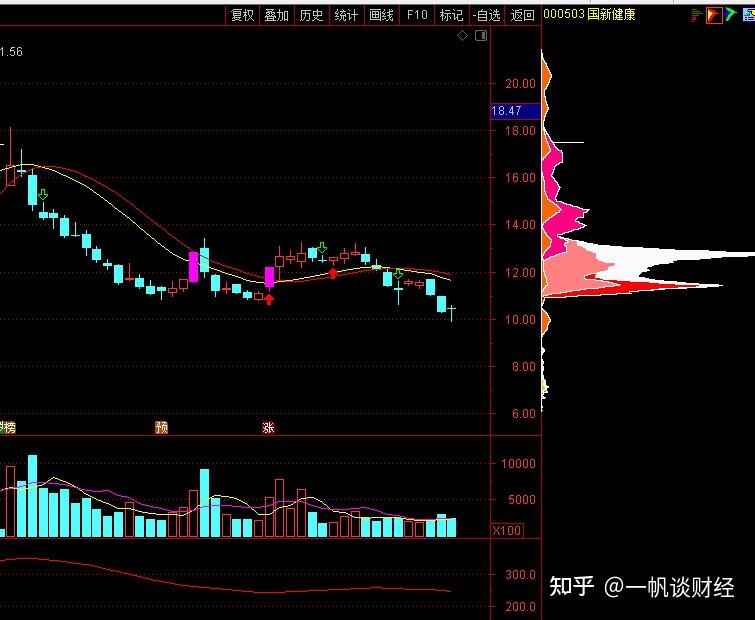The height and width of the screenshot is (620, 755).
Task: Open F10 company info
Action: [x=417, y=15]
